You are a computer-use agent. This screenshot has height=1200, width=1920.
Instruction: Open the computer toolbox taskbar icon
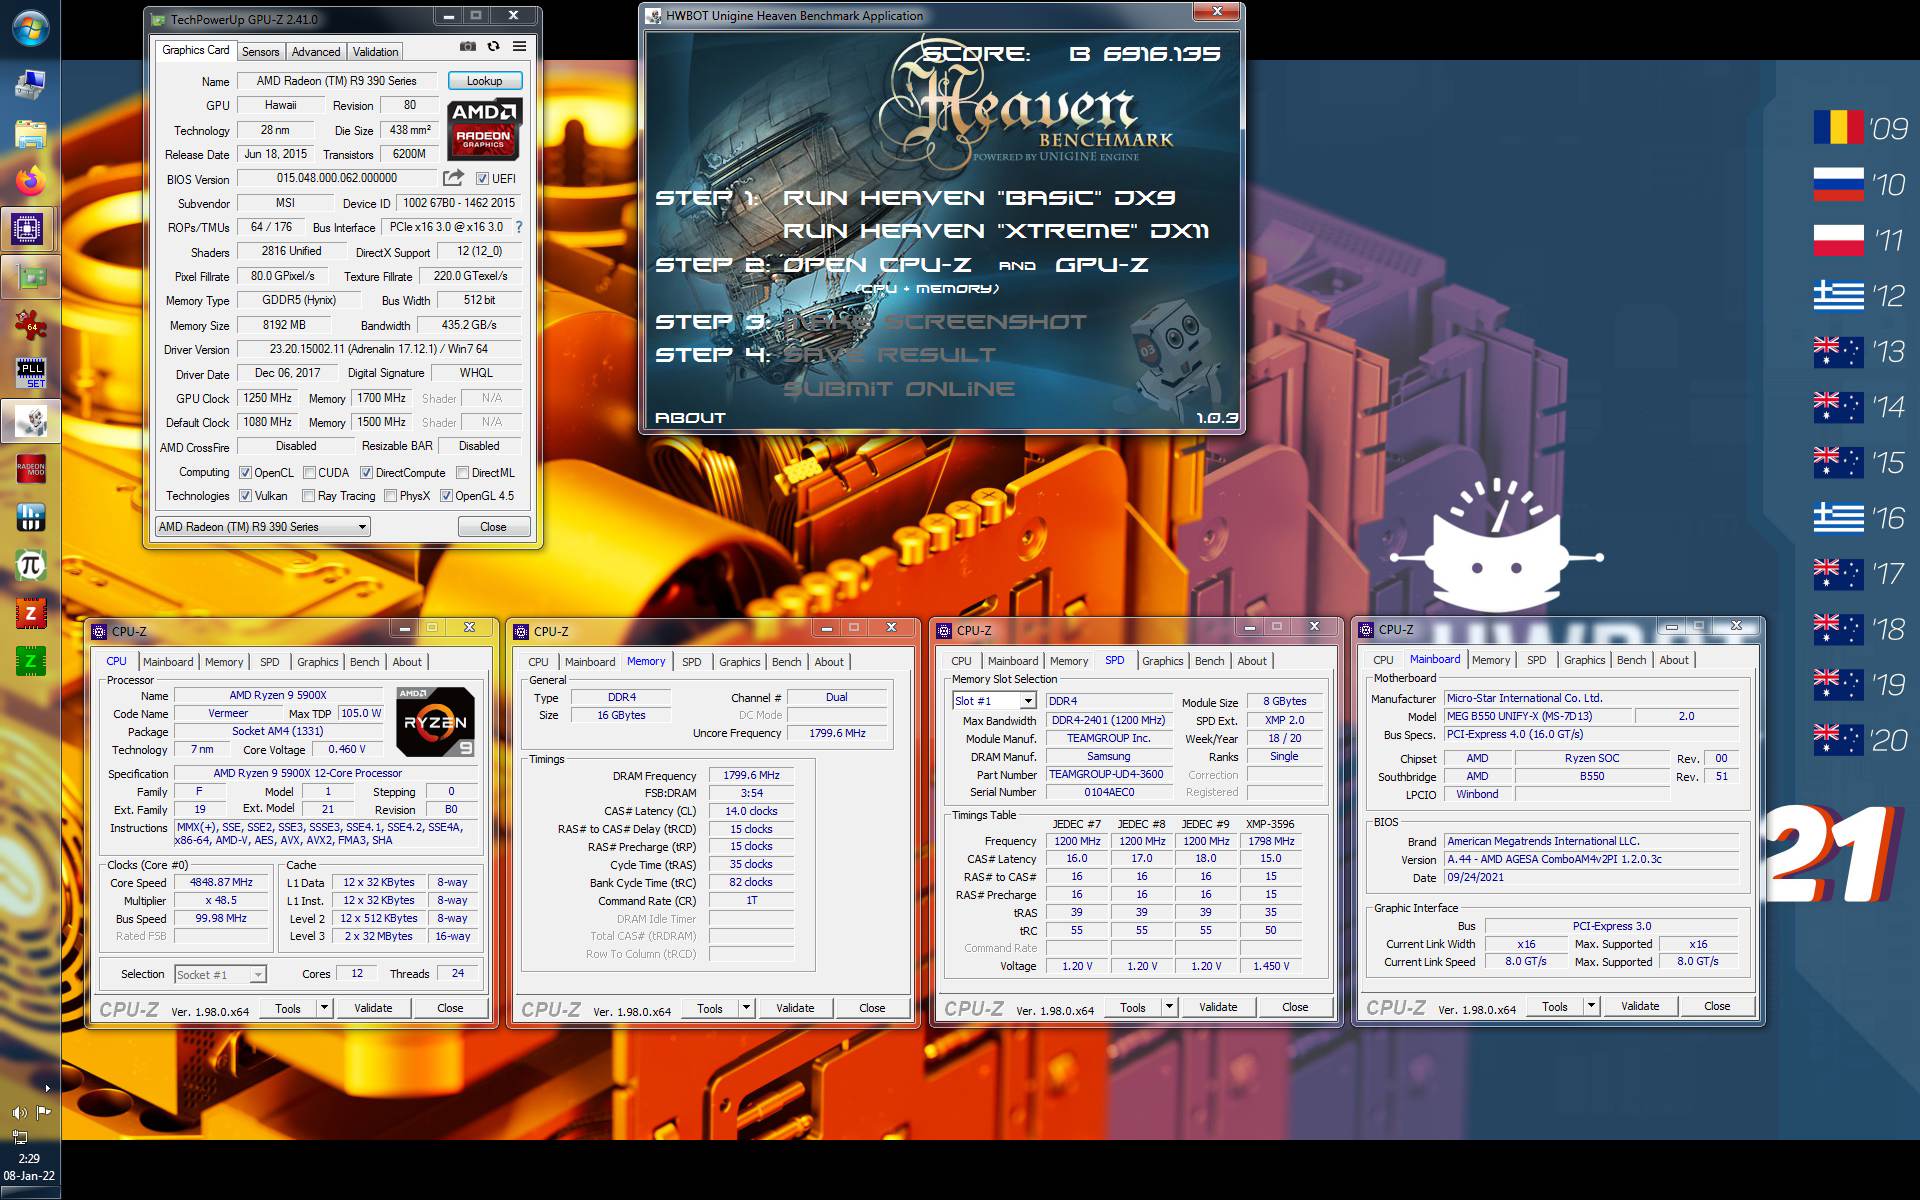click(x=30, y=85)
